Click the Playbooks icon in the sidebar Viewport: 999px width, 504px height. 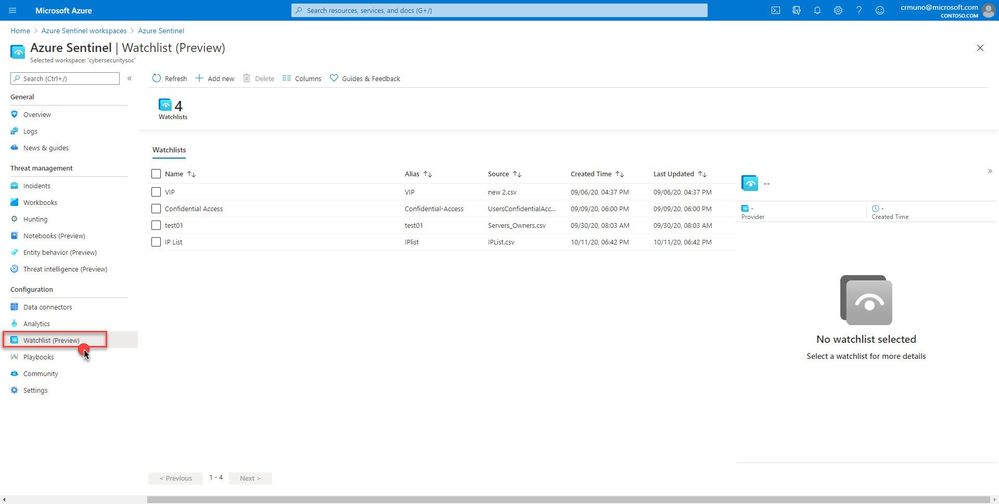coord(15,357)
